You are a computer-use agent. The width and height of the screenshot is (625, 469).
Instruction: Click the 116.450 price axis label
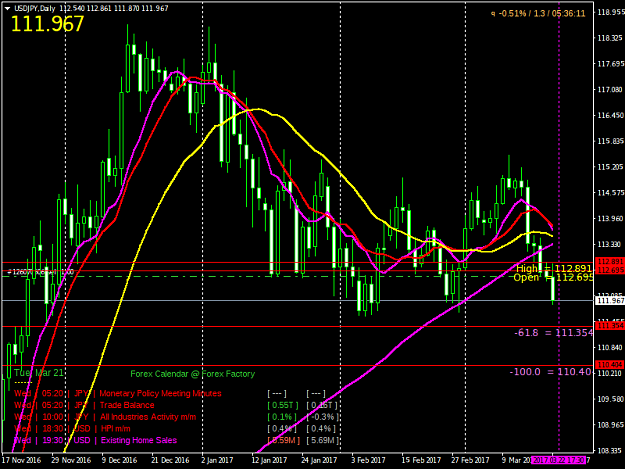coord(610,116)
